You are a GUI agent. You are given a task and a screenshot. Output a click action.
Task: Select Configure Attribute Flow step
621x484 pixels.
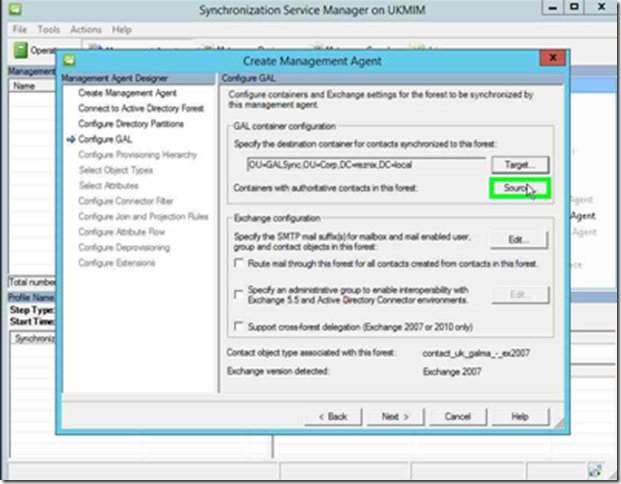121,232
